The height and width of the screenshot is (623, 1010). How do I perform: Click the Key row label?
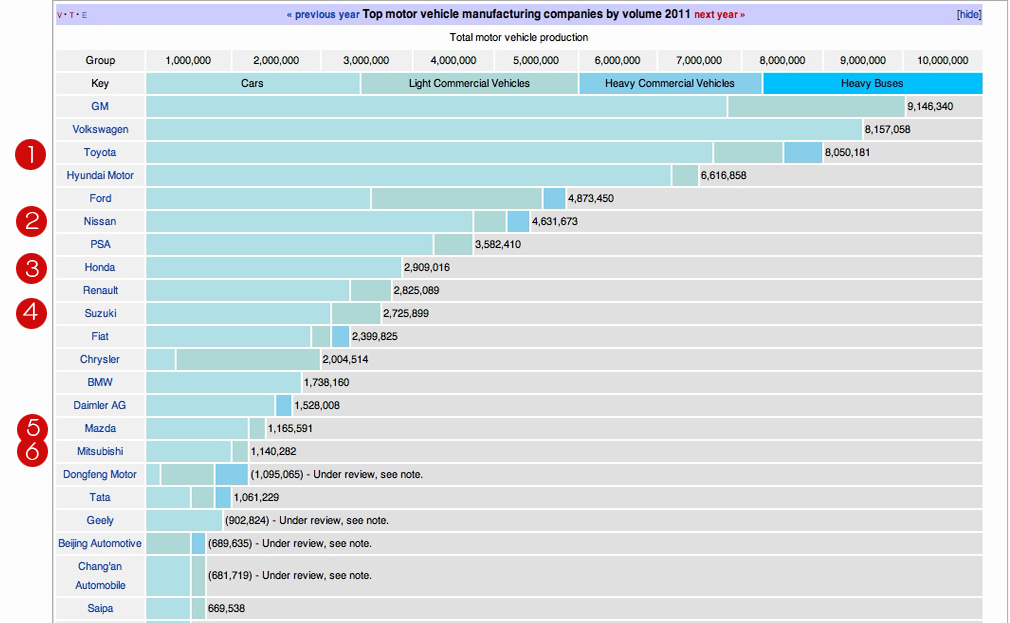[x=100, y=84]
